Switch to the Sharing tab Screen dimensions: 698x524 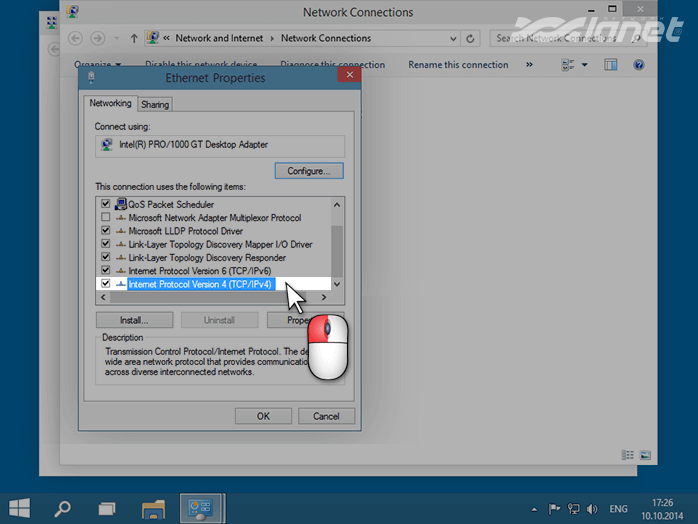(x=155, y=105)
